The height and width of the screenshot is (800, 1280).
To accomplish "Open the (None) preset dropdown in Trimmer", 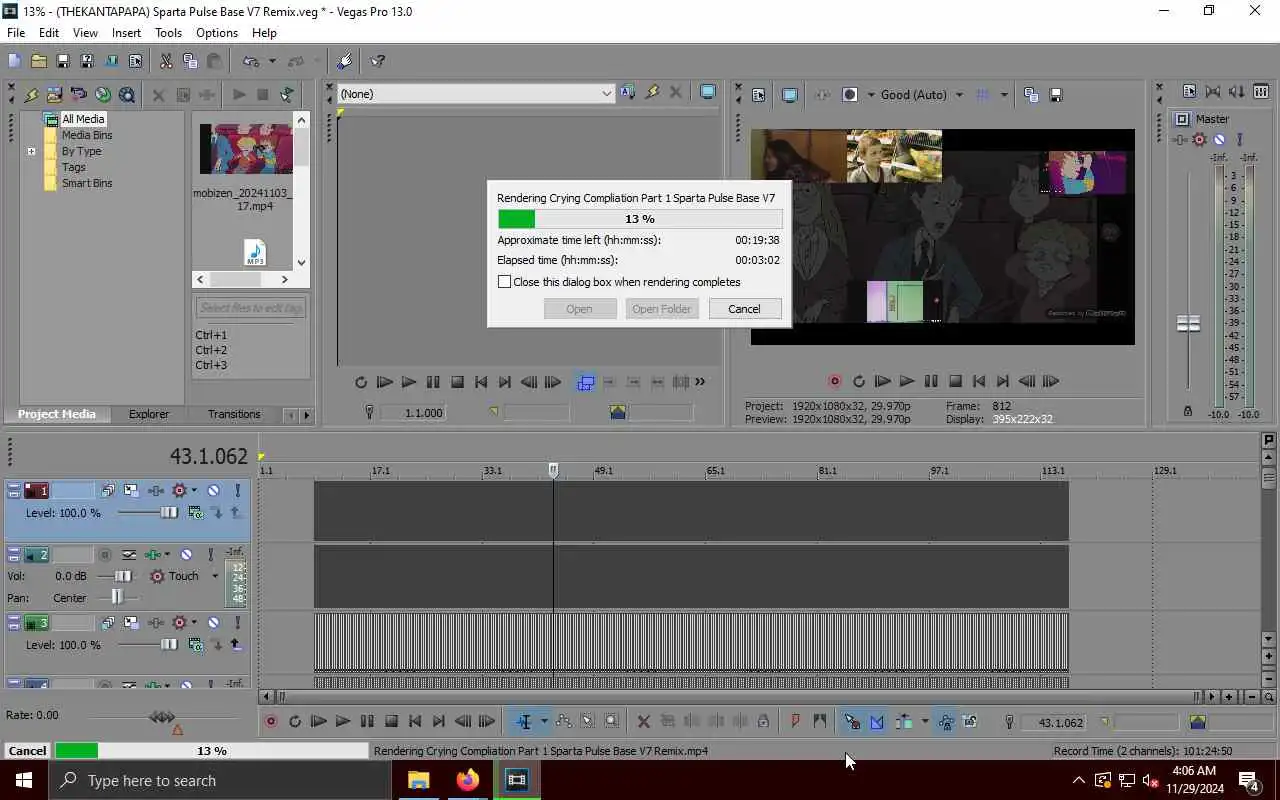I will click(x=606, y=93).
